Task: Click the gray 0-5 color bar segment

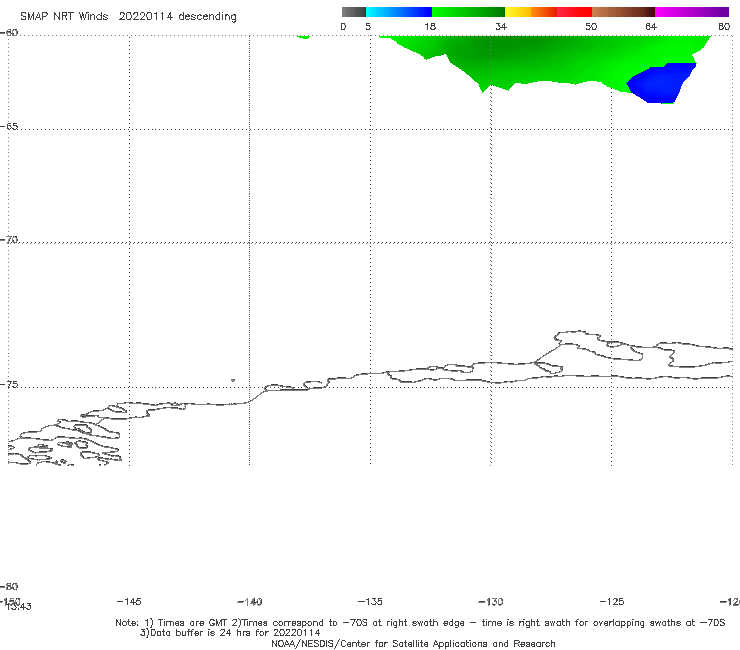Action: [354, 12]
